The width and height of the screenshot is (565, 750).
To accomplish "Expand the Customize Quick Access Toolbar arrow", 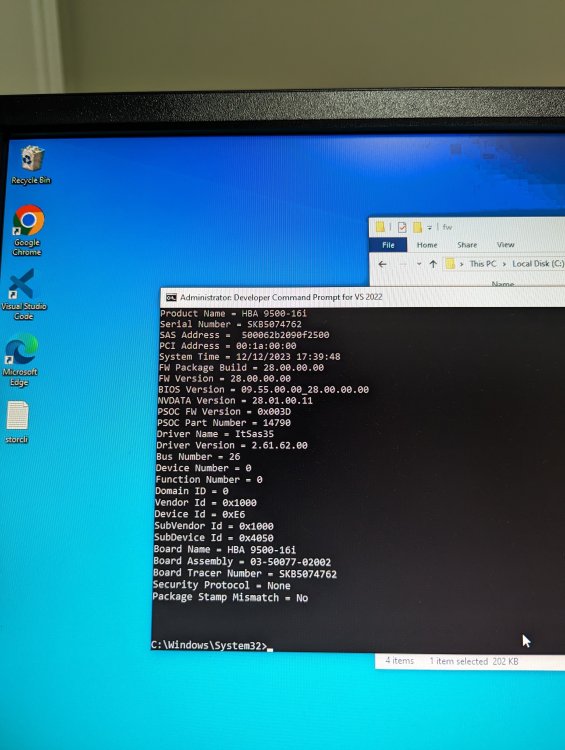I will click(430, 228).
